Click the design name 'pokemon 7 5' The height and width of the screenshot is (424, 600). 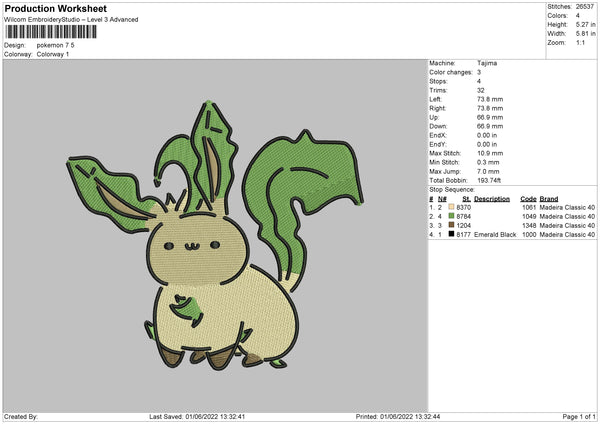pyautogui.click(x=55, y=45)
